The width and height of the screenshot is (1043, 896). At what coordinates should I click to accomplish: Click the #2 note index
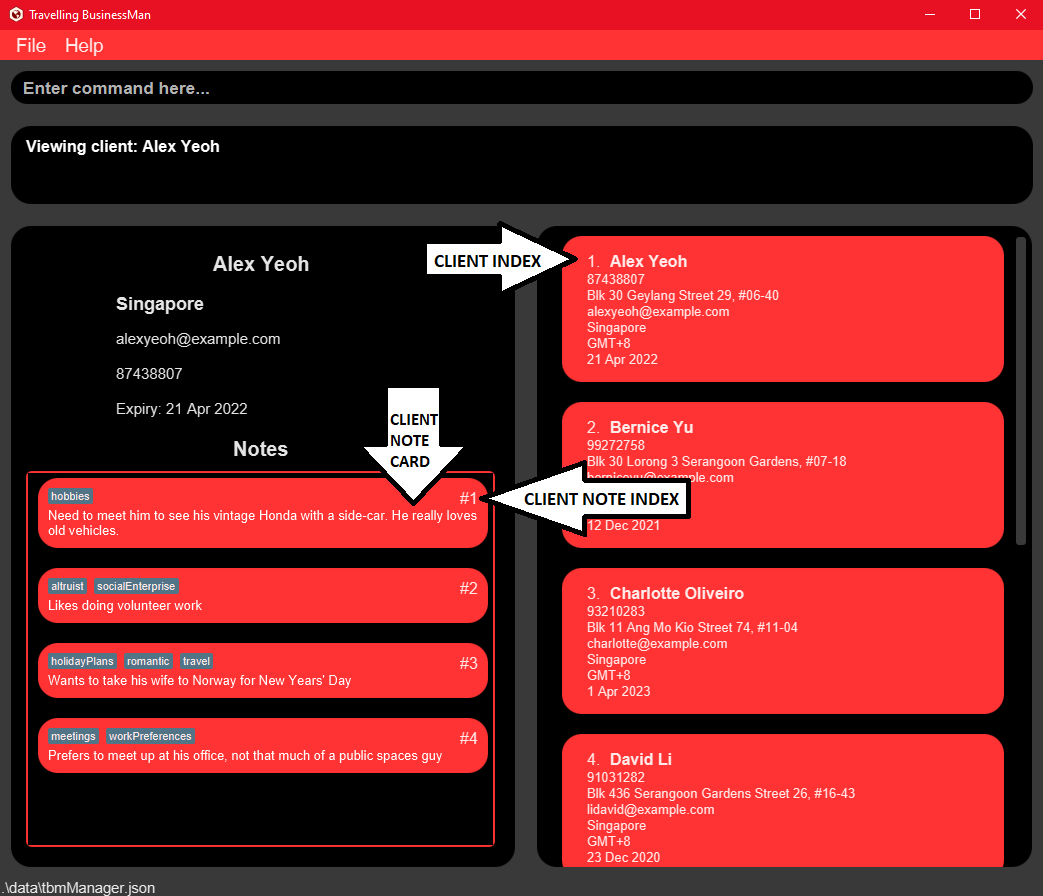click(x=468, y=588)
